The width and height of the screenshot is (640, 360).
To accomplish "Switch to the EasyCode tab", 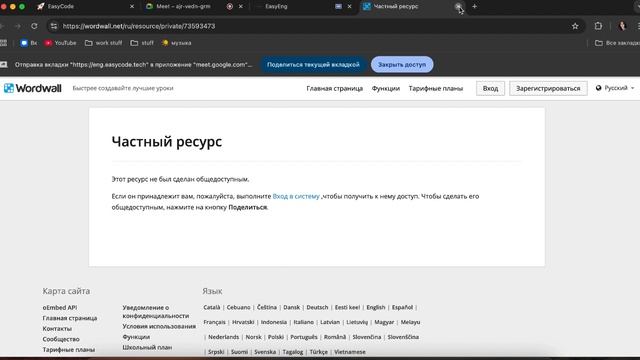I will click(85, 7).
